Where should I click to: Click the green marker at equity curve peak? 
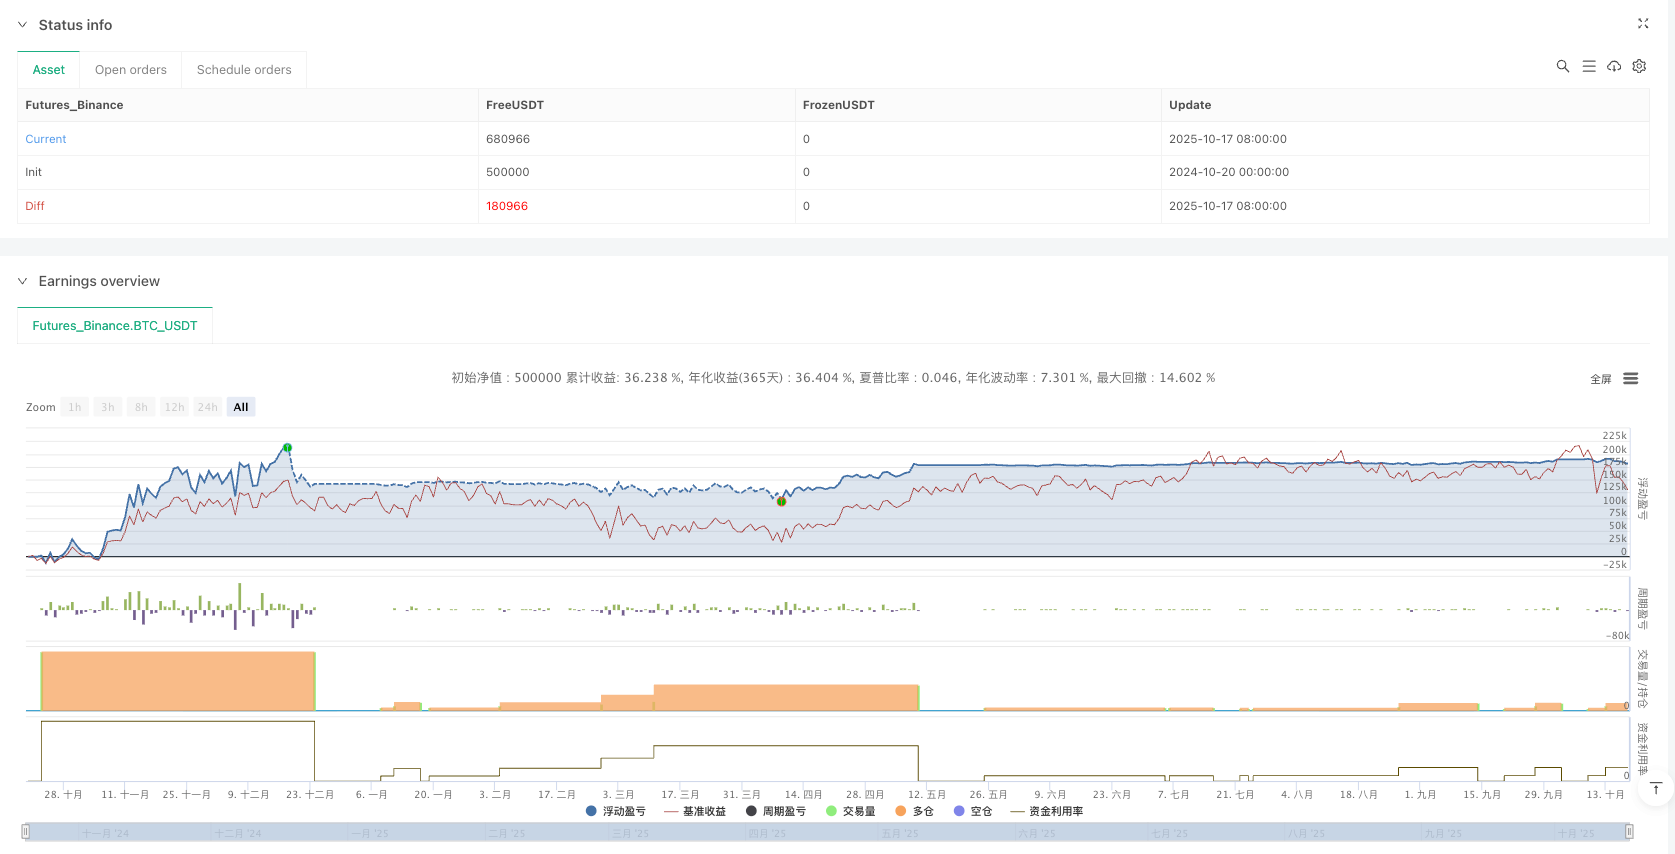[x=287, y=448]
